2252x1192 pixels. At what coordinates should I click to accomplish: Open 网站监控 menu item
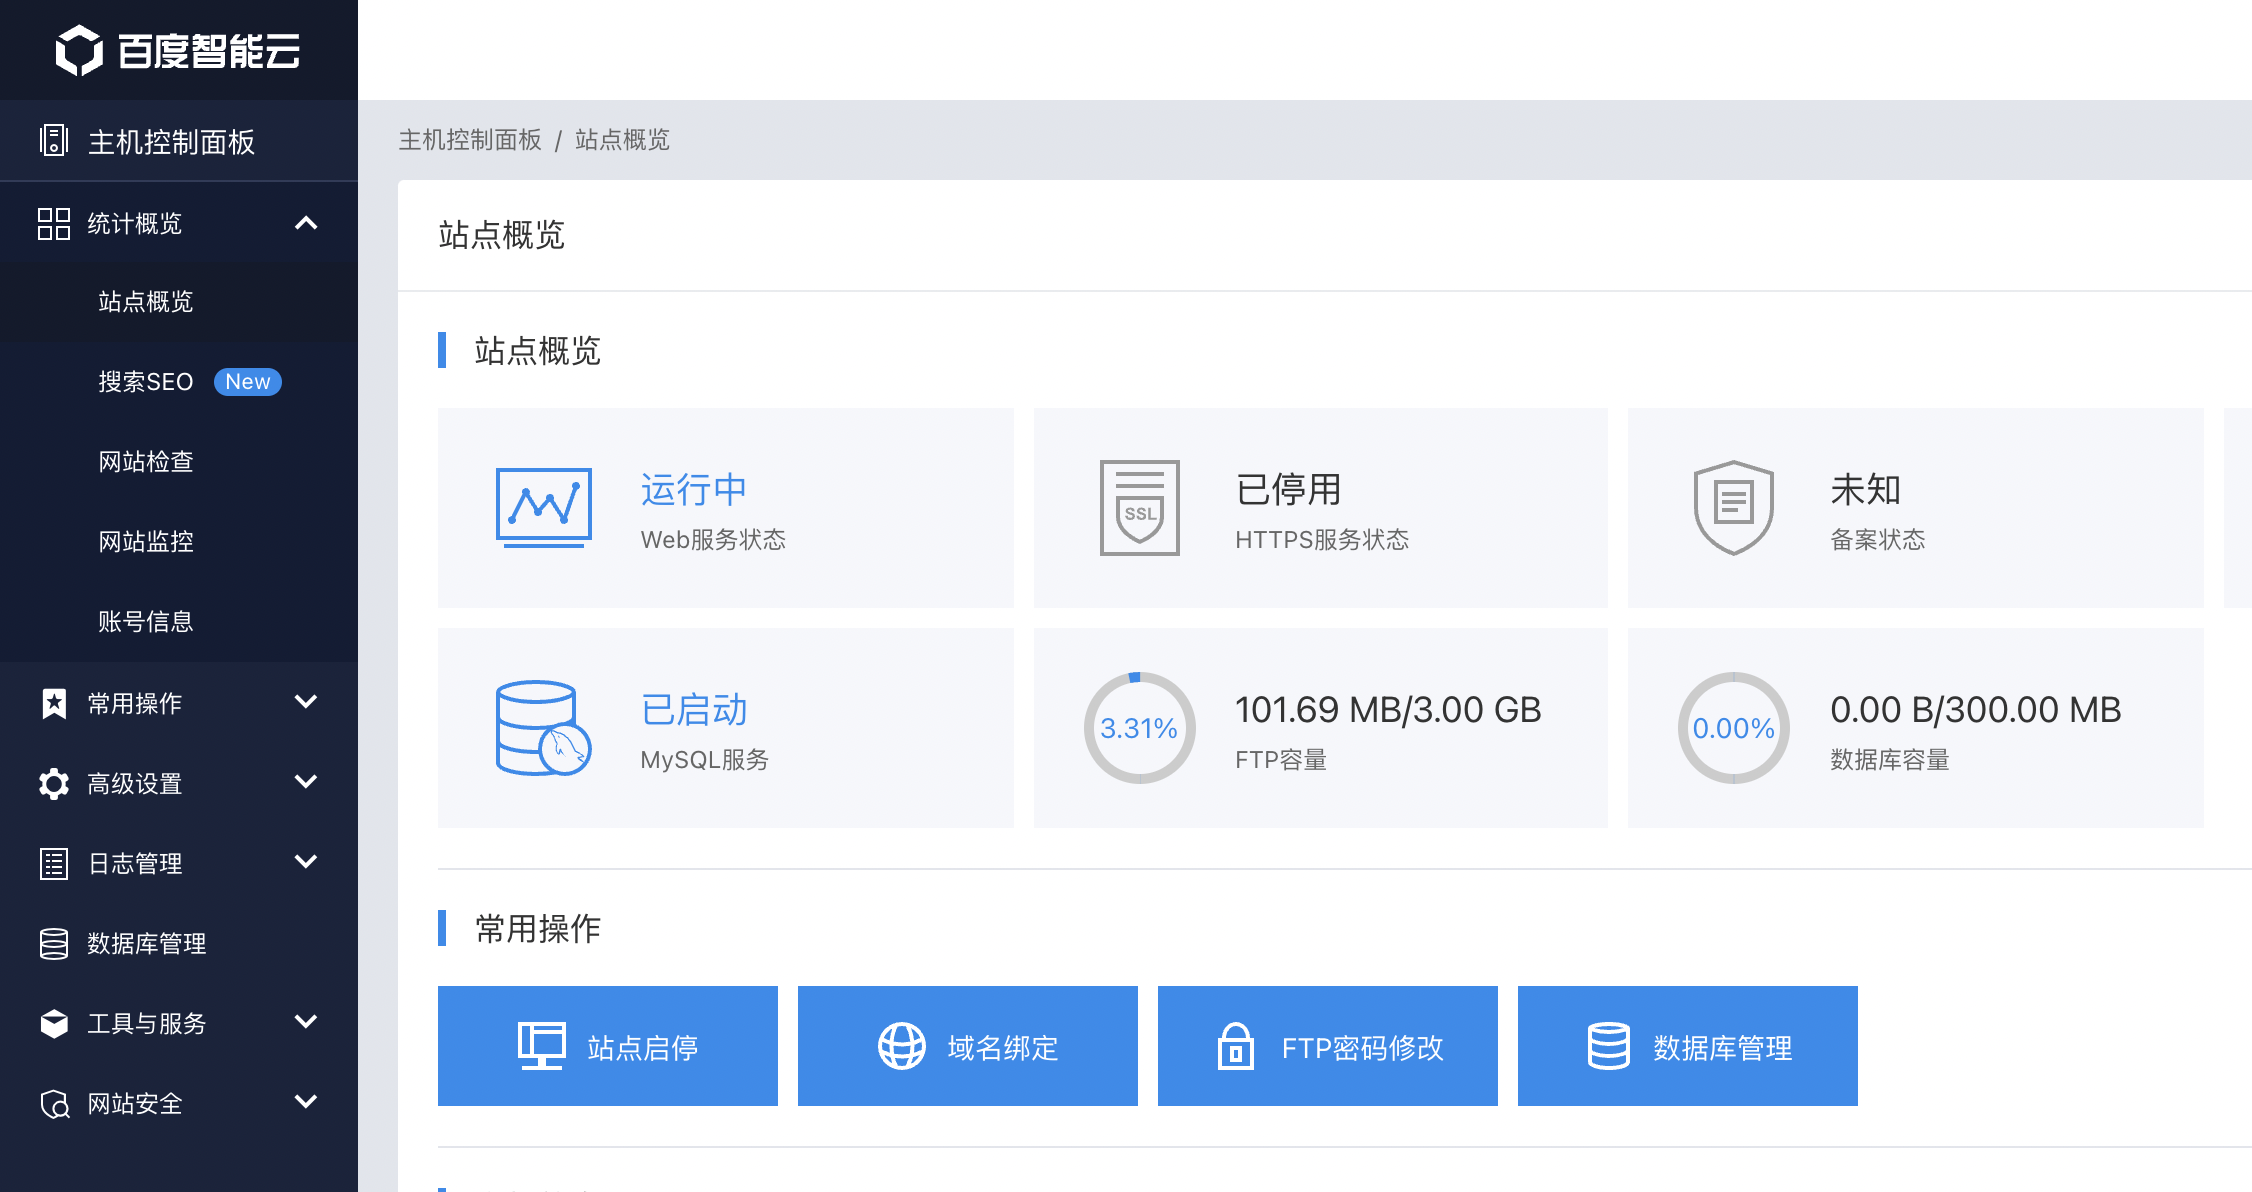179,542
